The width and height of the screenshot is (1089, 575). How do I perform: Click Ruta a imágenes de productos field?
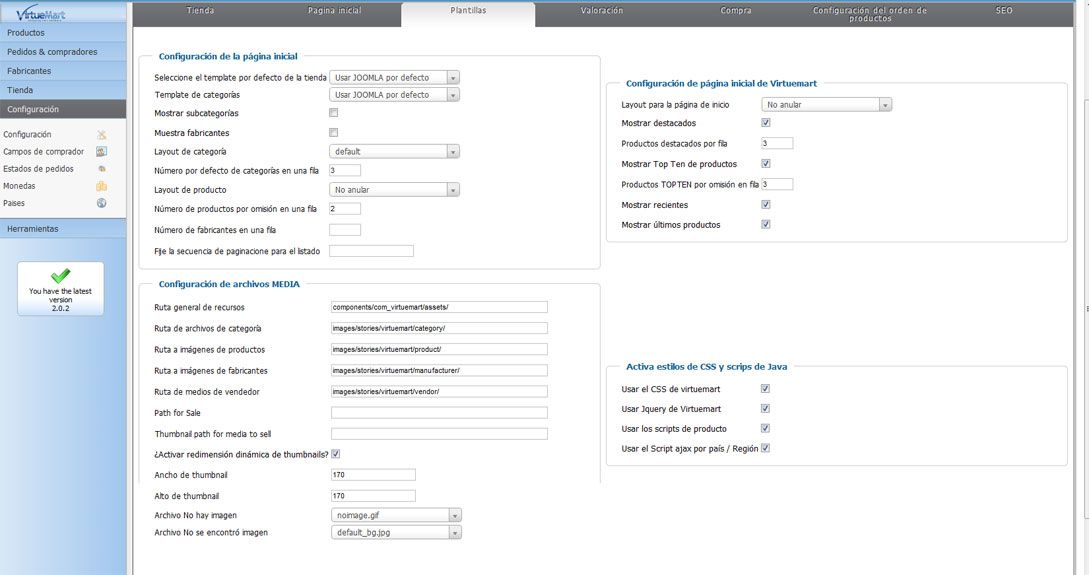[x=439, y=349]
